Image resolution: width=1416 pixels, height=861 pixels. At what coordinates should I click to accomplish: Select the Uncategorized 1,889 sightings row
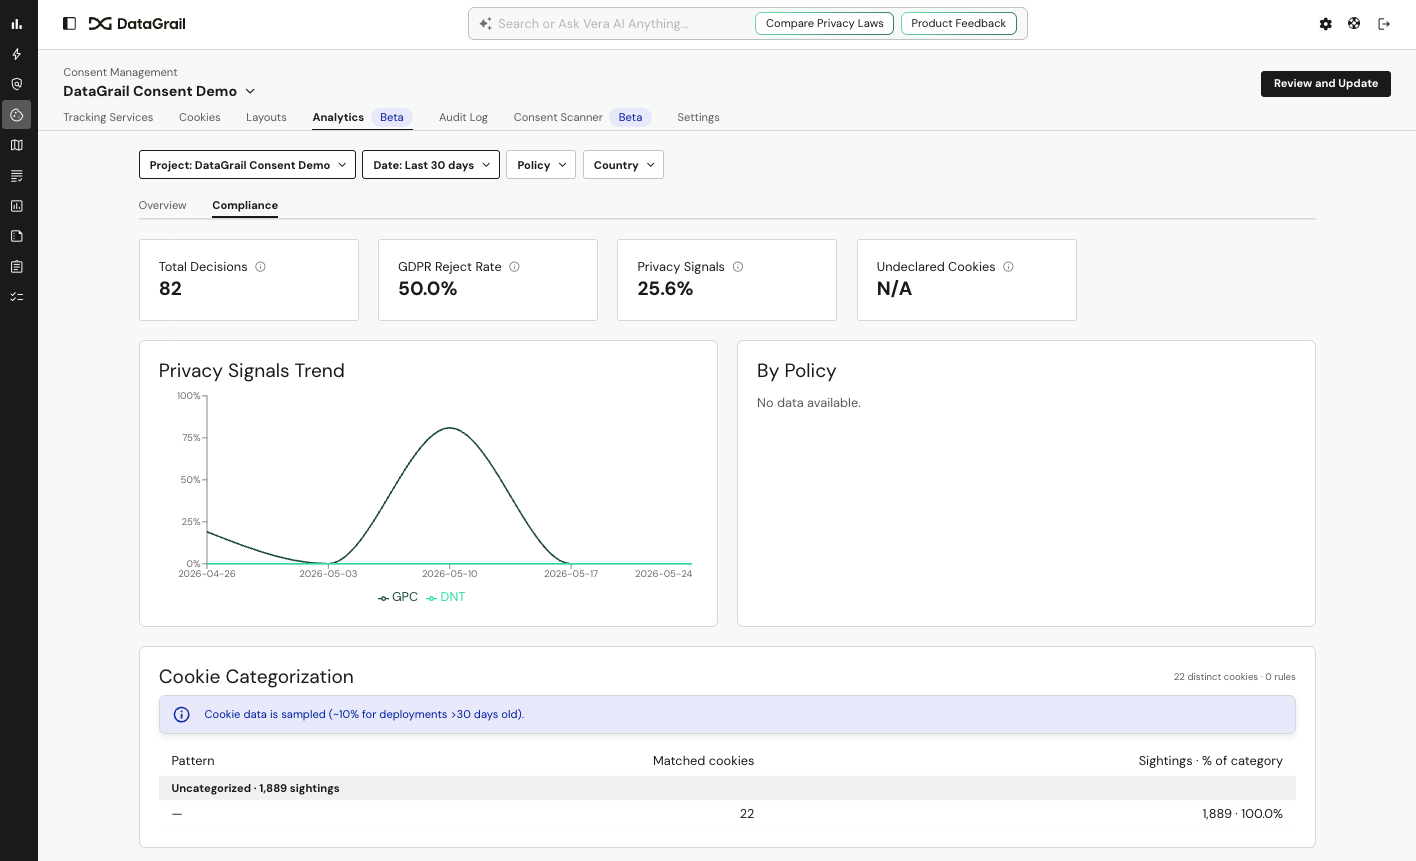(727, 788)
